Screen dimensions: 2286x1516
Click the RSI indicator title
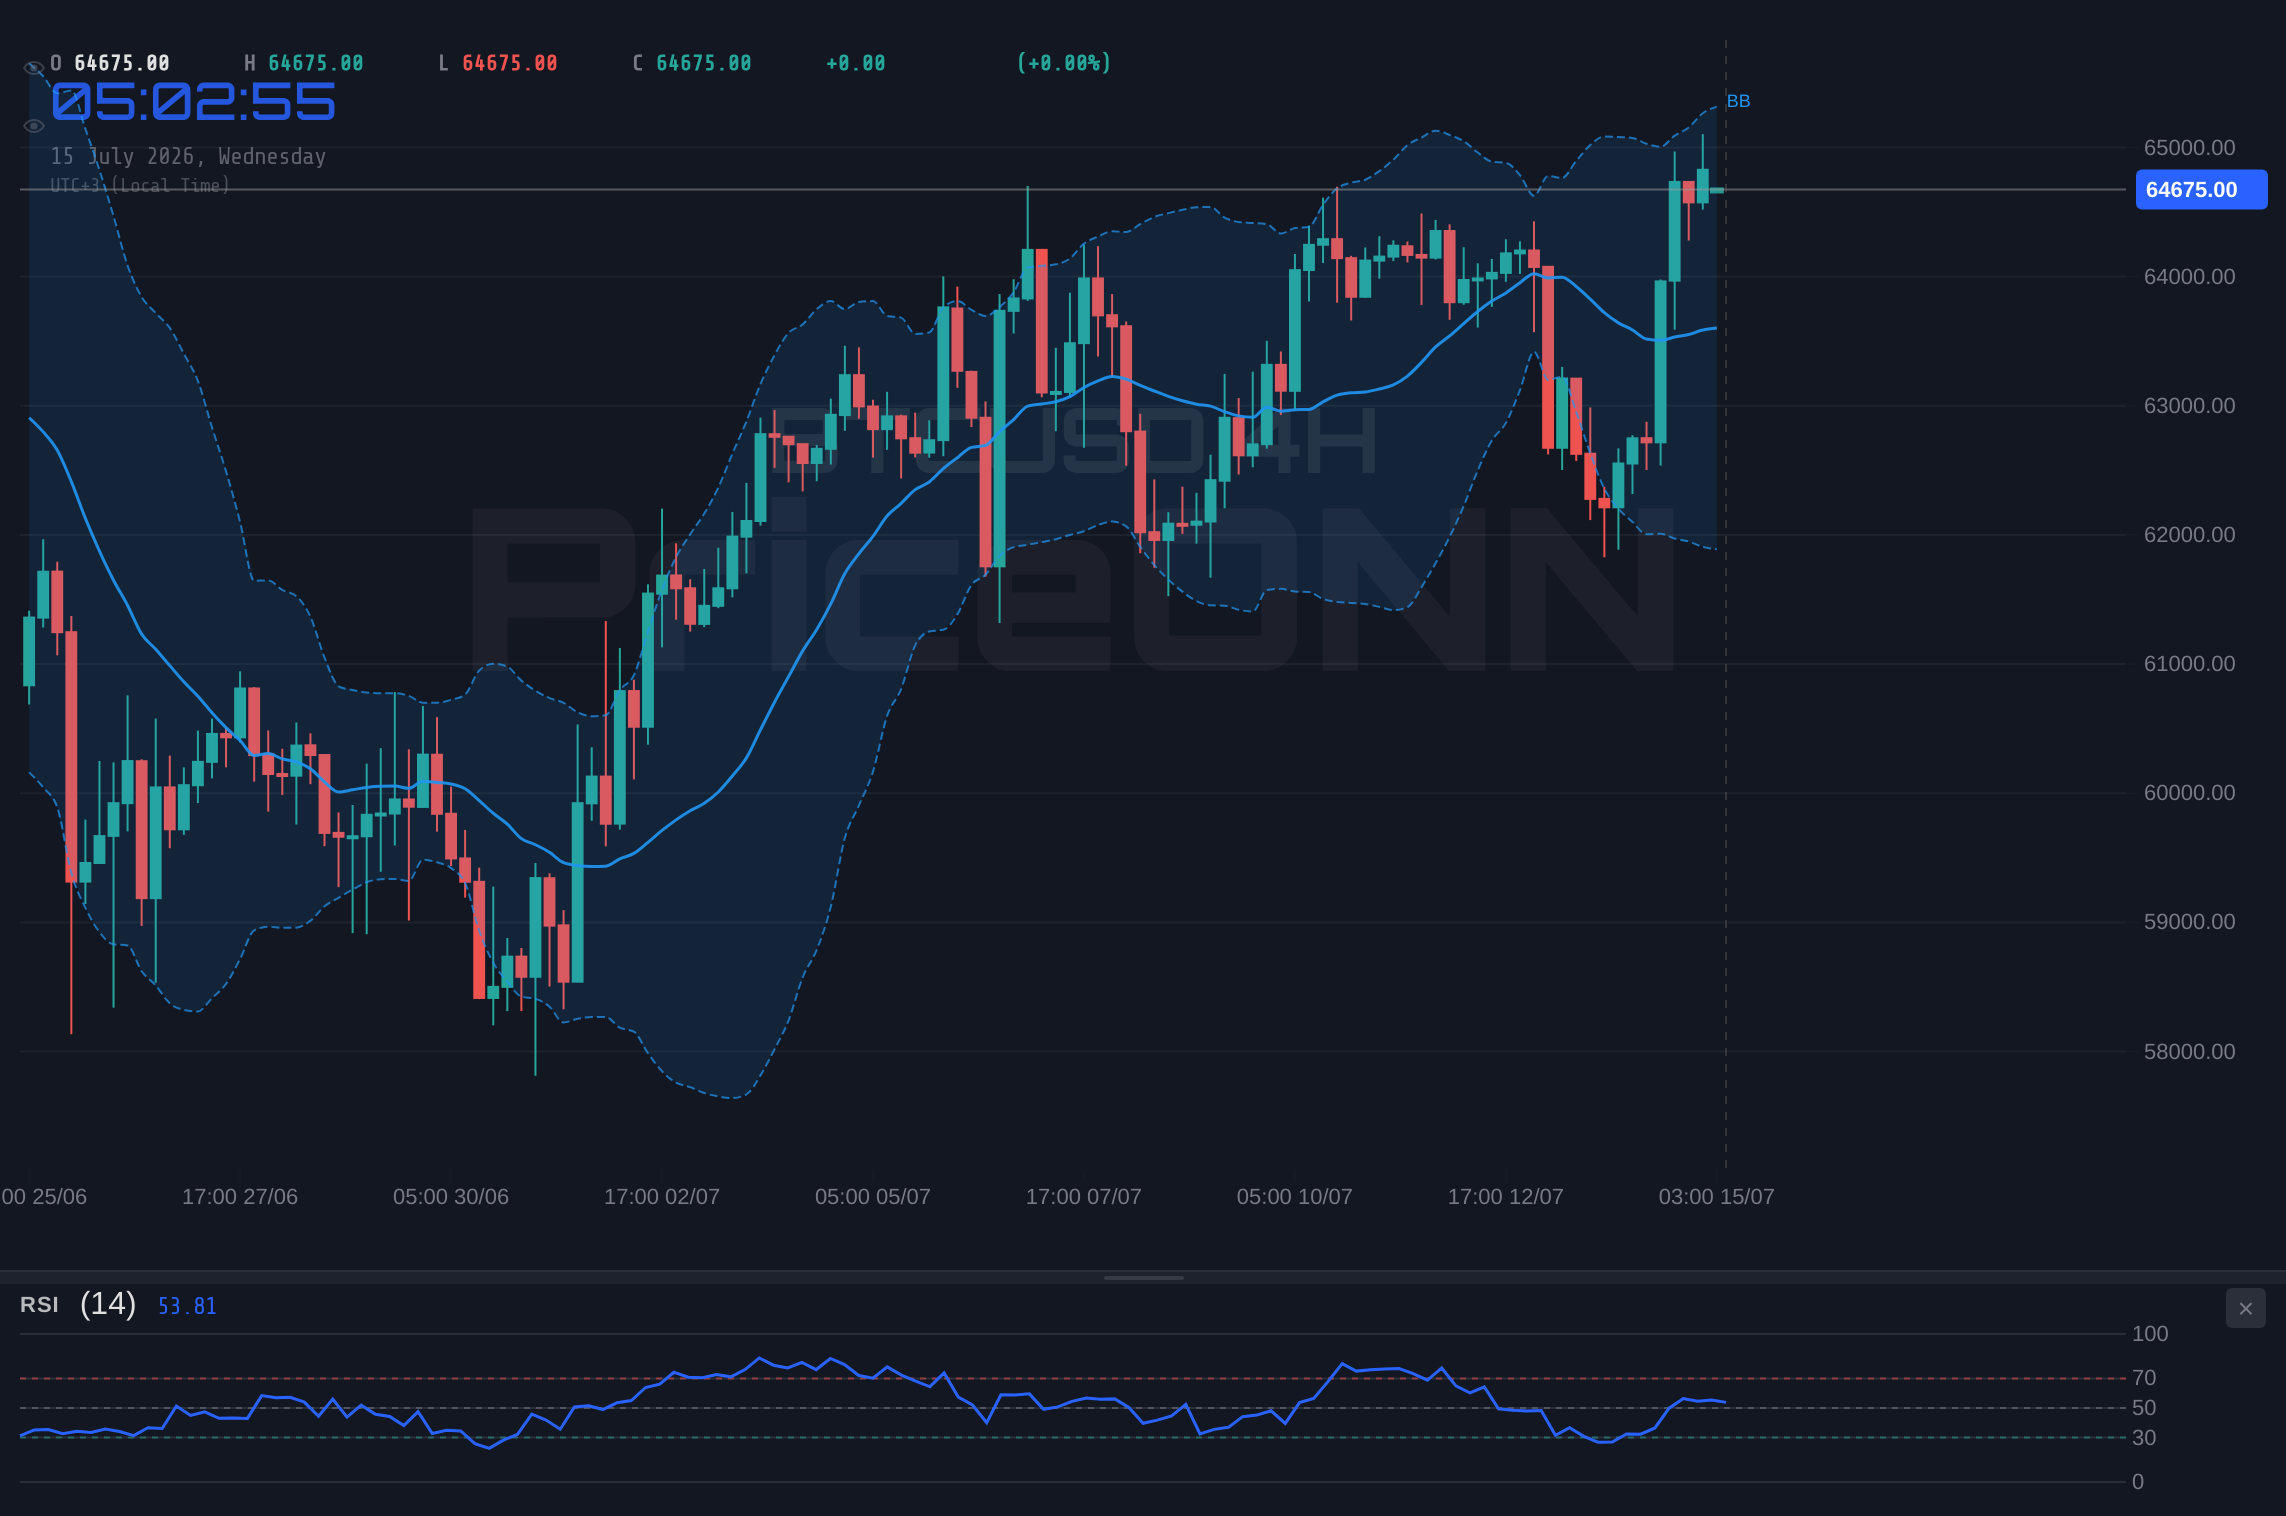coord(39,1305)
